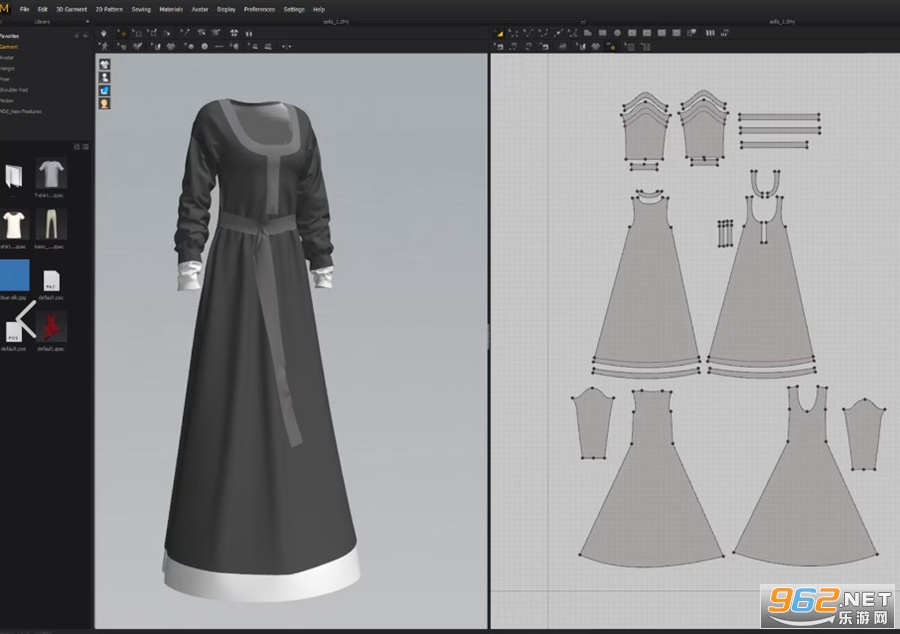
Task: Open the File menu
Action: pos(24,9)
